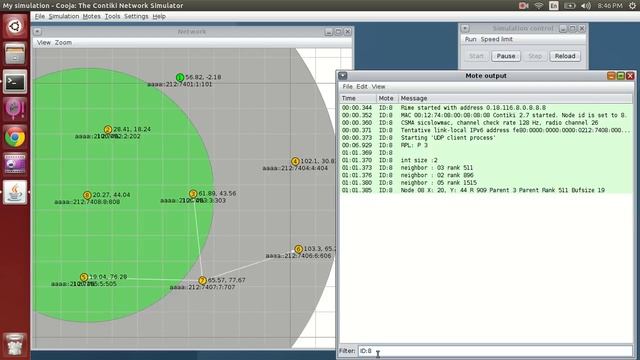Select log row 'RPL: P 3'
The width and height of the screenshot is (640, 360).
(486, 145)
